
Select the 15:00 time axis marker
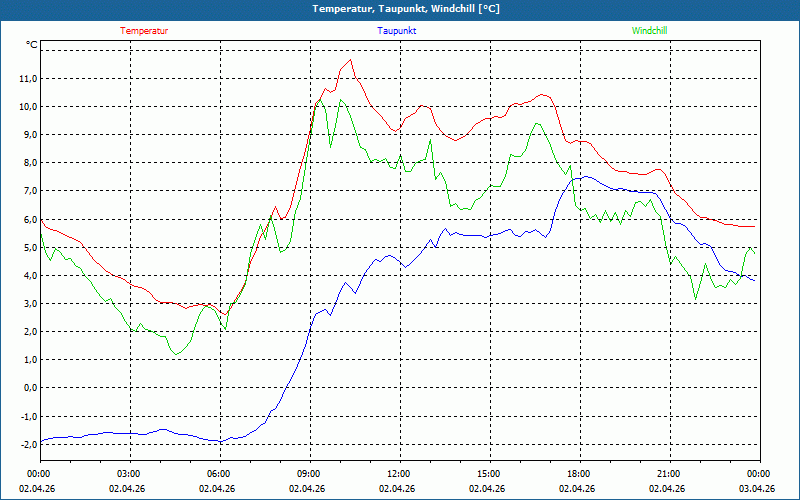(x=488, y=474)
